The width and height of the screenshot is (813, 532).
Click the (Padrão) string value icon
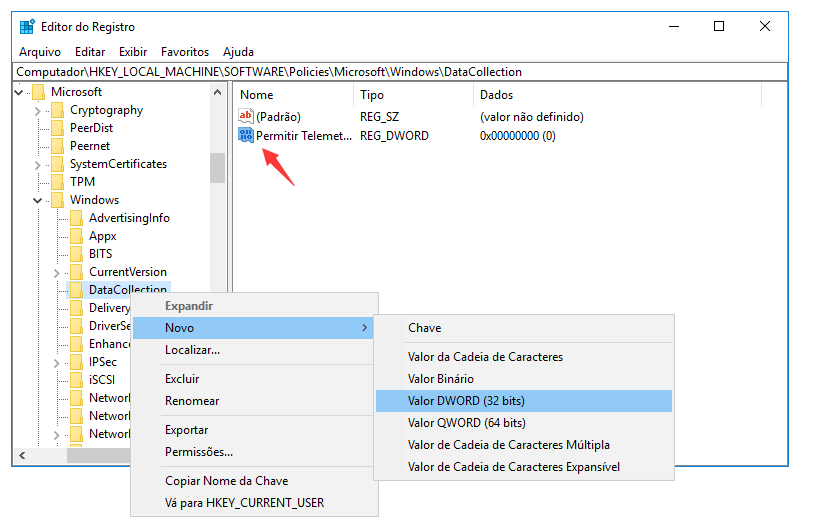point(246,117)
